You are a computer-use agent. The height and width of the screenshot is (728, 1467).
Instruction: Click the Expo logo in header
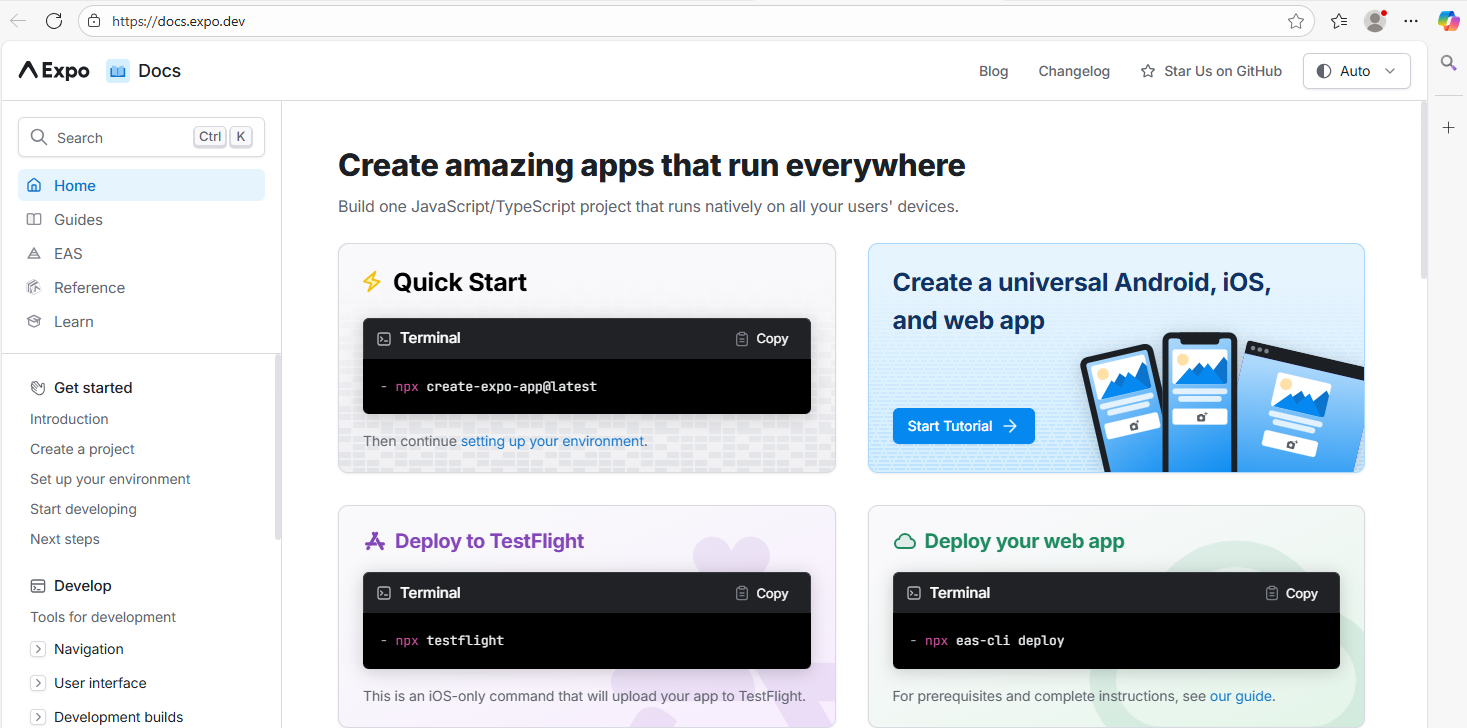point(54,71)
